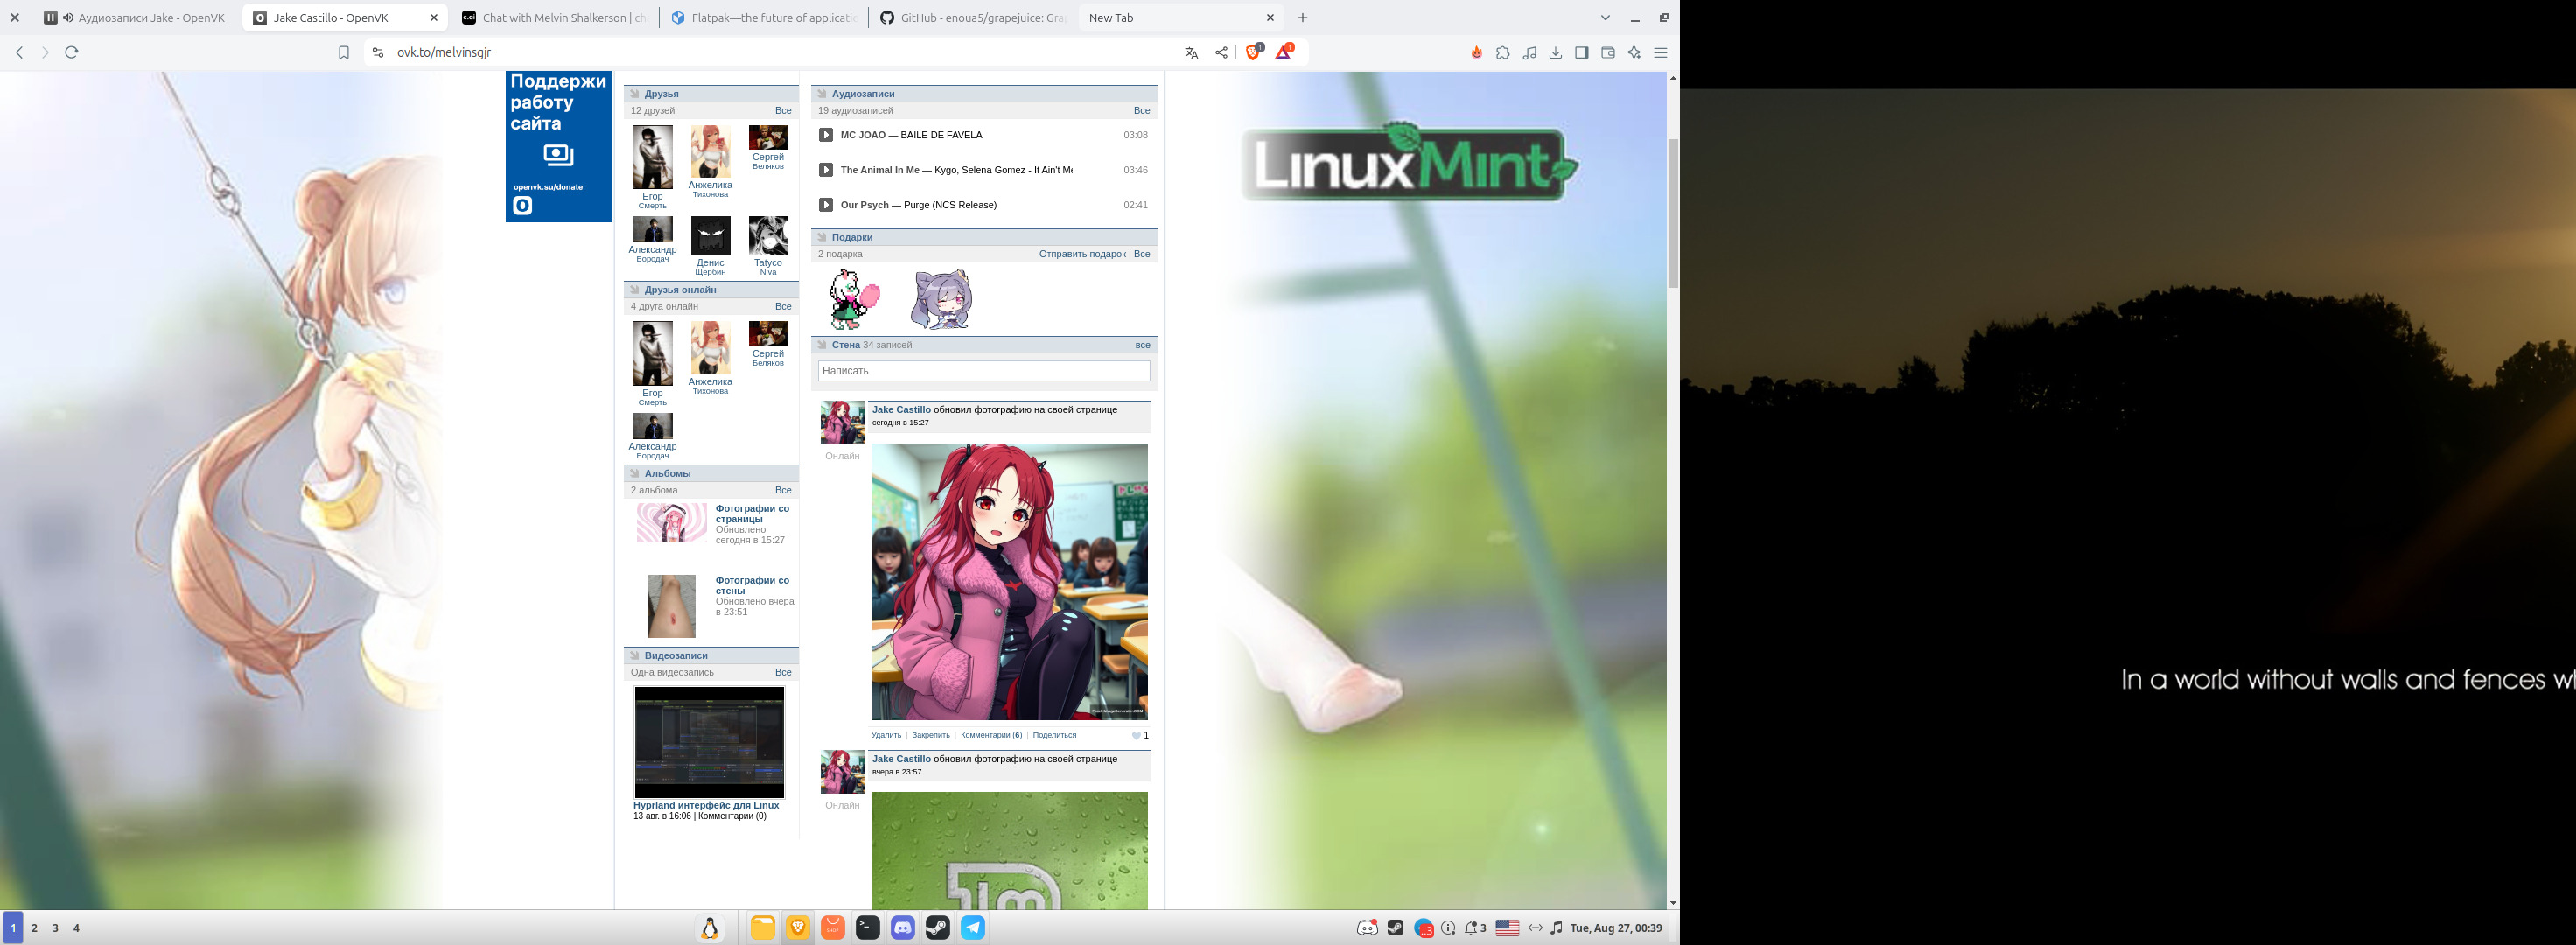Open the tab list dropdown chevron
Viewport: 2576px width, 945px height.
[x=1605, y=18]
